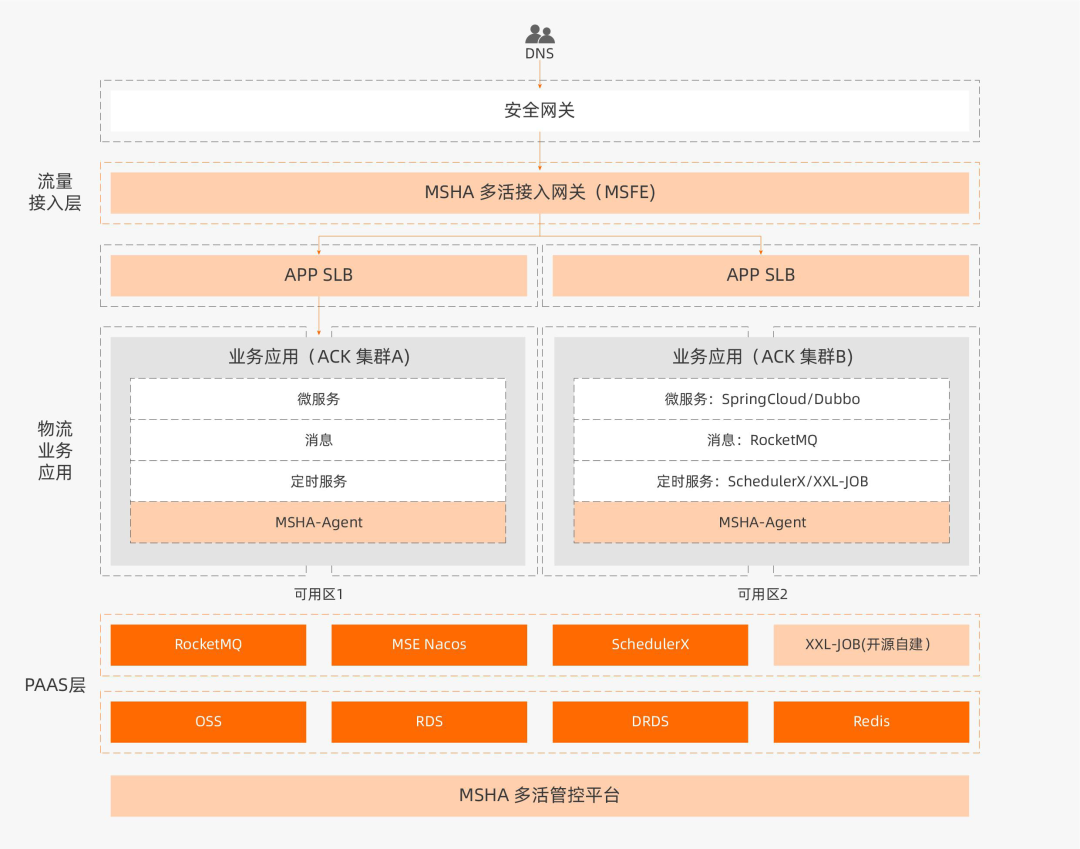Click the 消息 row in cluster A
Viewport: 1080px width, 849px height.
coord(318,440)
